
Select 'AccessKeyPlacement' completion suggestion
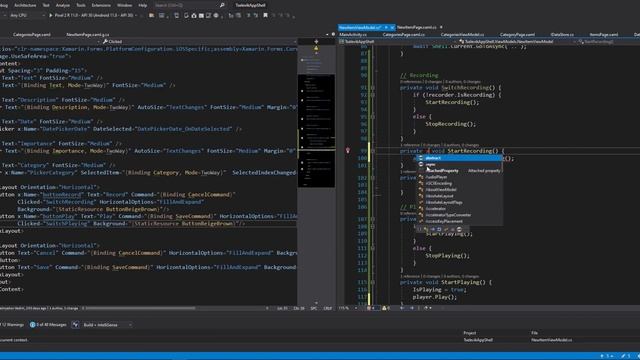(x=459, y=221)
